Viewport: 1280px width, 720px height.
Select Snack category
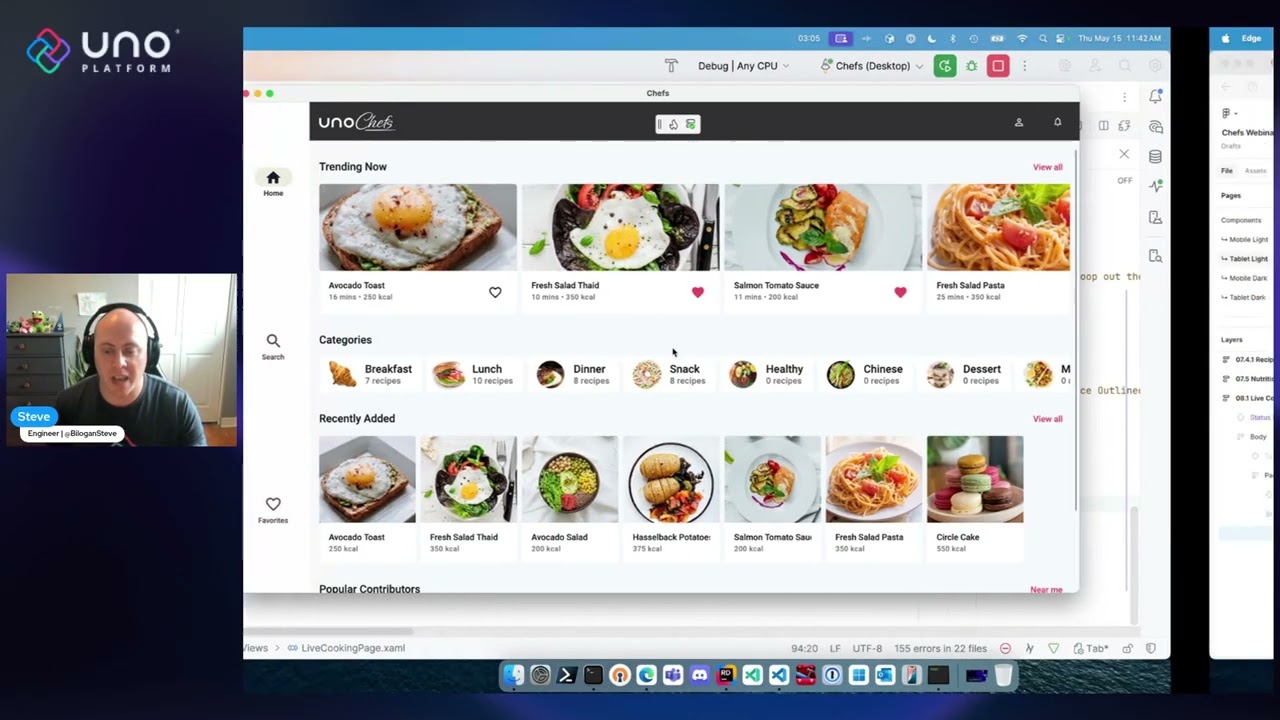(x=669, y=374)
